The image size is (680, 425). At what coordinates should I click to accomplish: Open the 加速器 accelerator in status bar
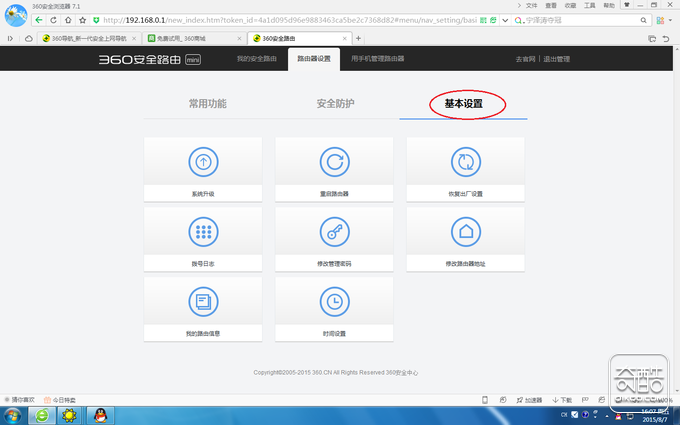[x=529, y=400]
